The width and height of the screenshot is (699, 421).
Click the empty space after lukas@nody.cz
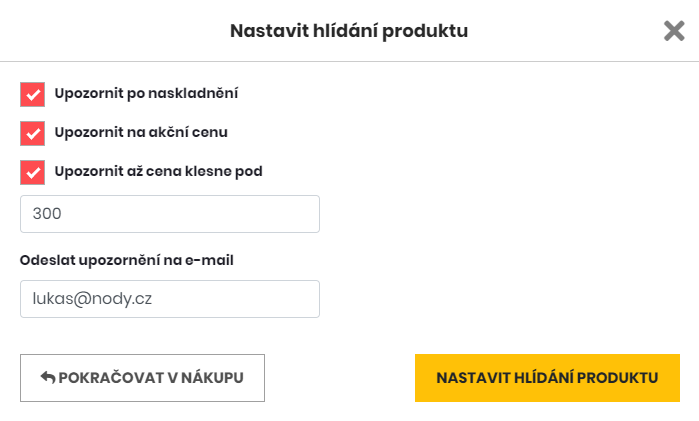236,299
